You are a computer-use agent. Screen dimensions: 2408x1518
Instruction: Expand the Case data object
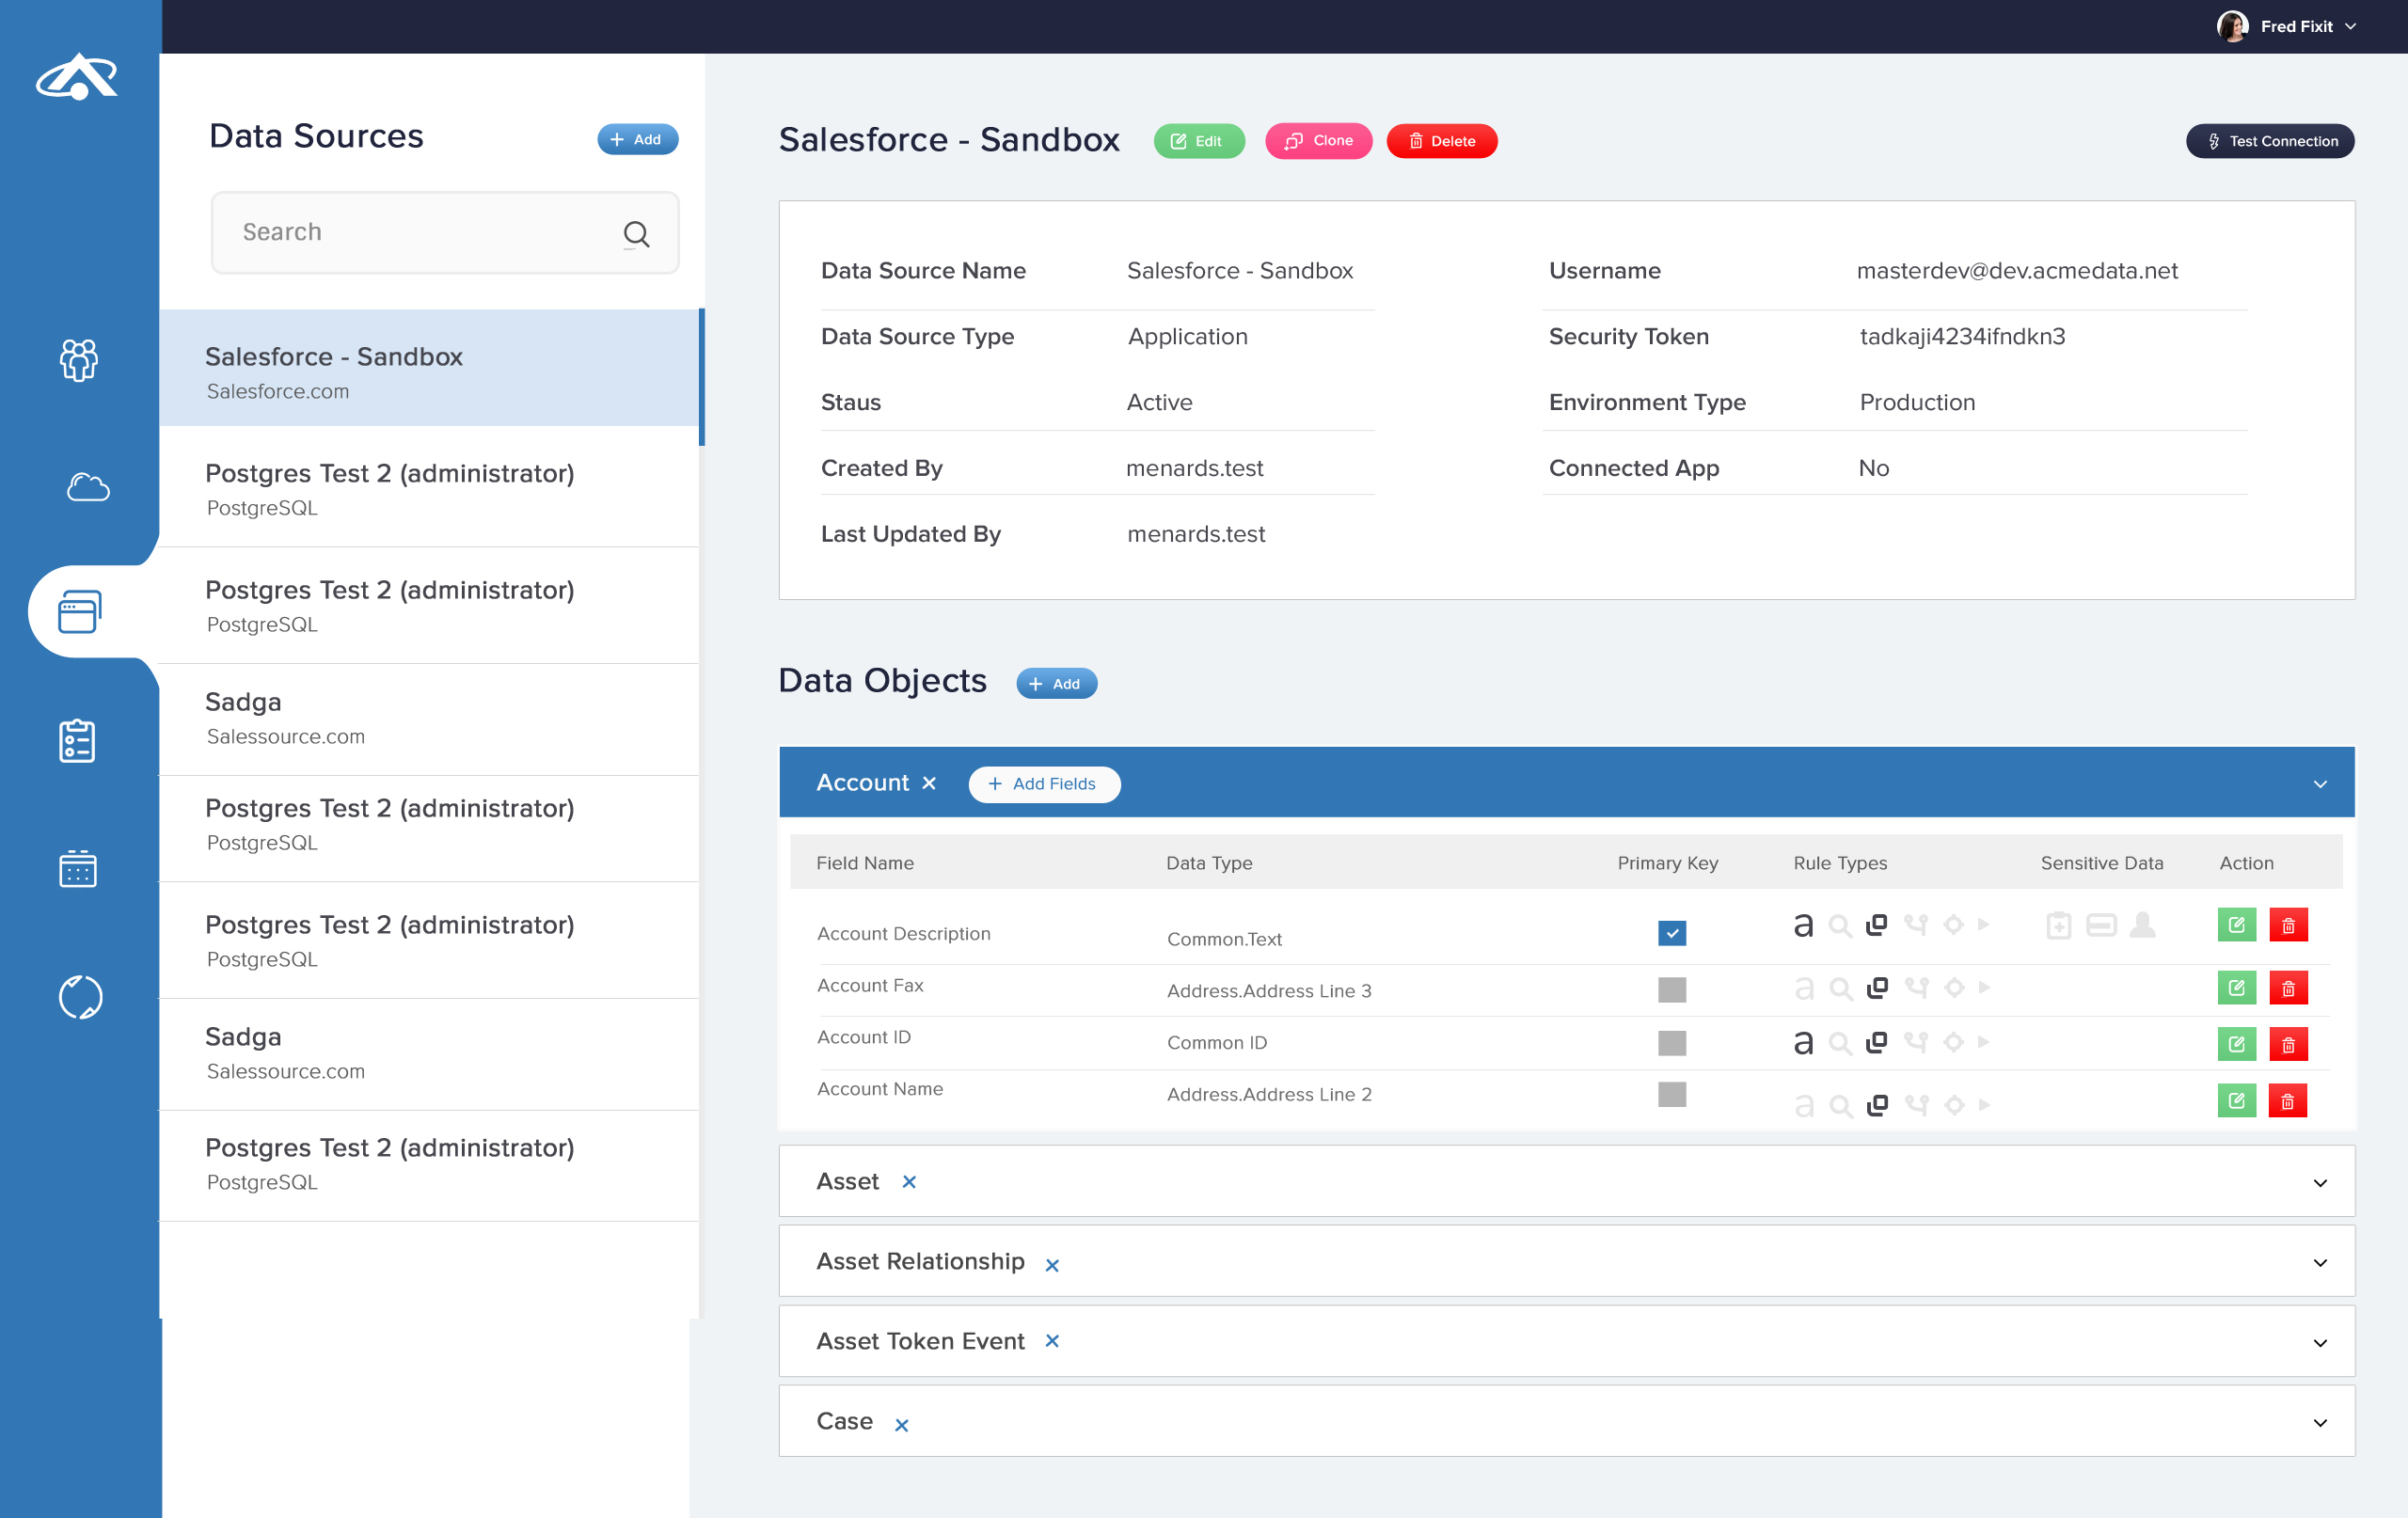coord(2320,1423)
